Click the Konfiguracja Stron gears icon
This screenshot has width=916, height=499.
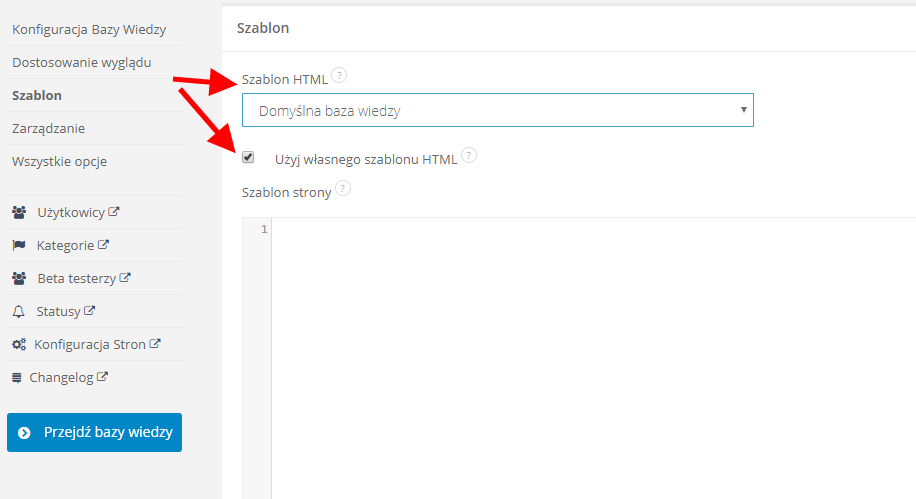pyautogui.click(x=19, y=344)
